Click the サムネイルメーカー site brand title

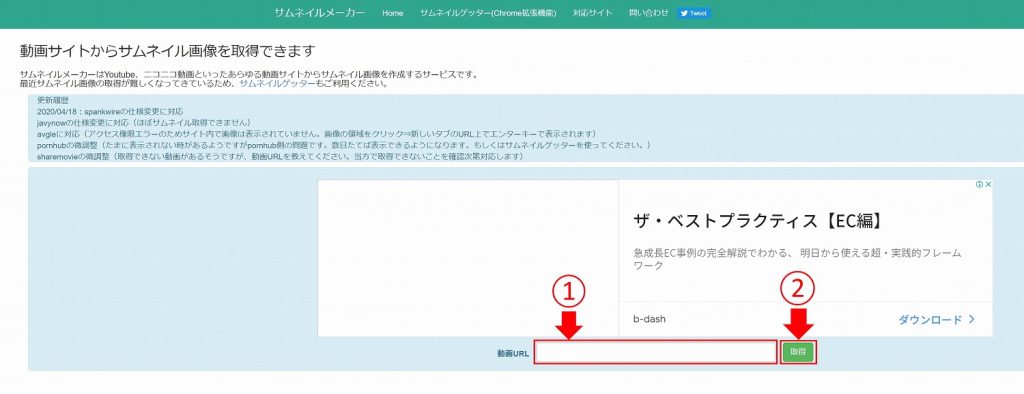tap(320, 13)
